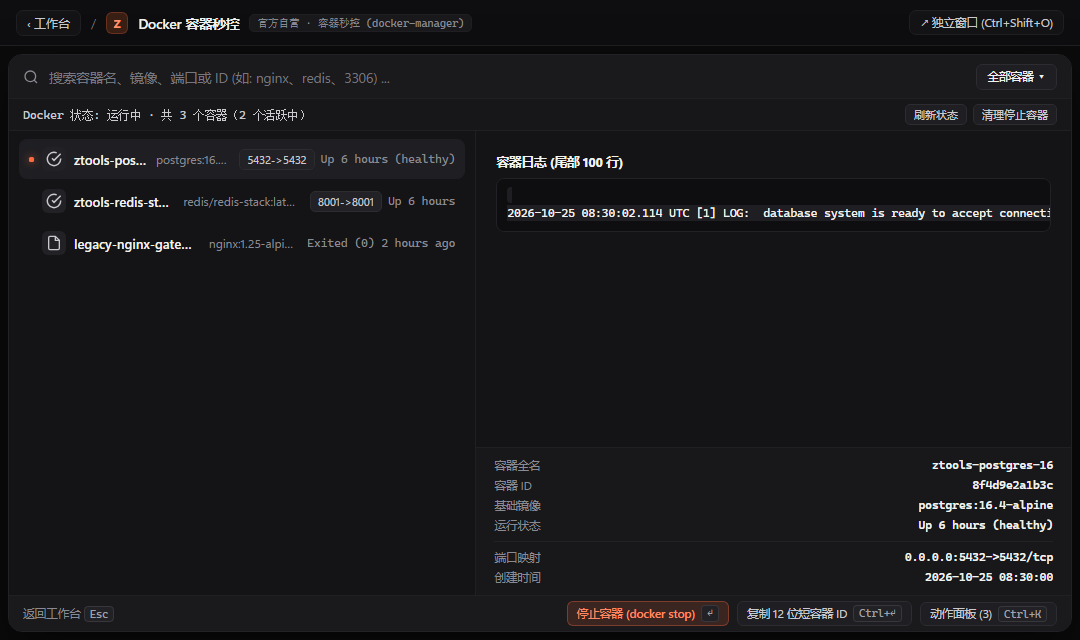Click the nginx:1.25-alpi... image label
The width and height of the screenshot is (1080, 640).
pos(251,244)
